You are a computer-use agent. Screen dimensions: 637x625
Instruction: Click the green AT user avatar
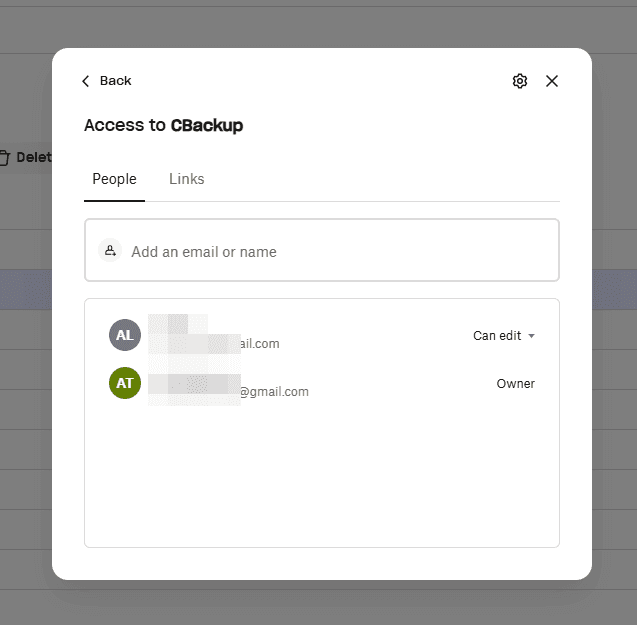click(125, 383)
